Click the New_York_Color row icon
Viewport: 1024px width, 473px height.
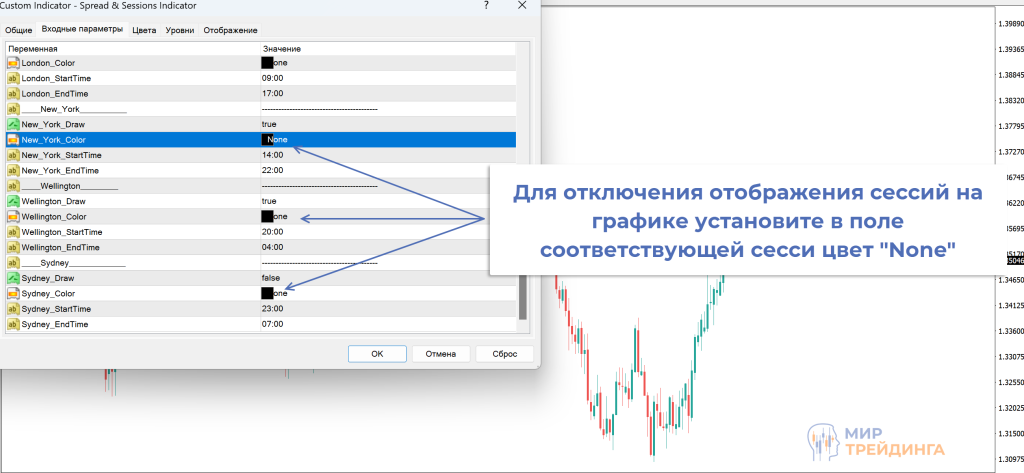tap(13, 140)
